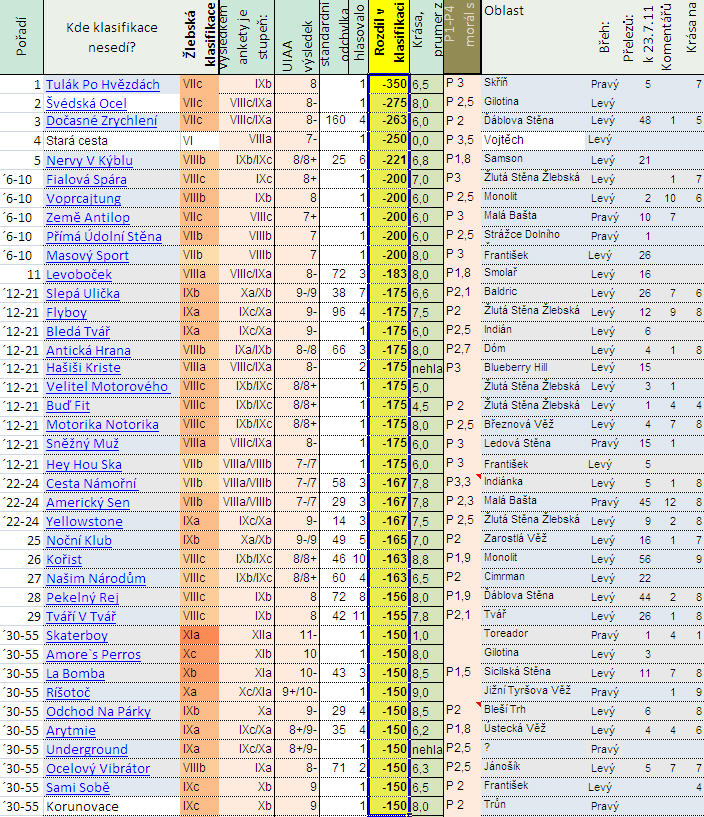Click the "Fialová Spára" link
Image resolution: width=704 pixels, height=817 pixels.
coord(86,179)
